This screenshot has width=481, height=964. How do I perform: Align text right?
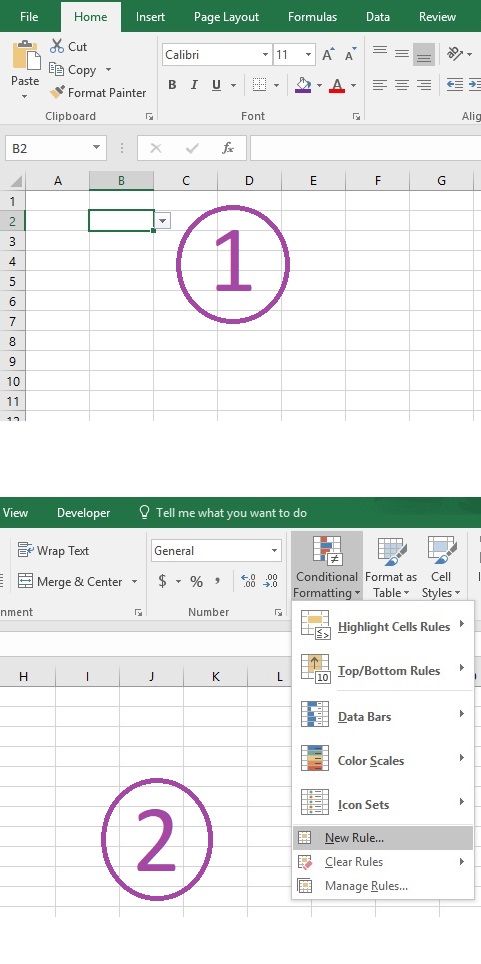point(424,85)
